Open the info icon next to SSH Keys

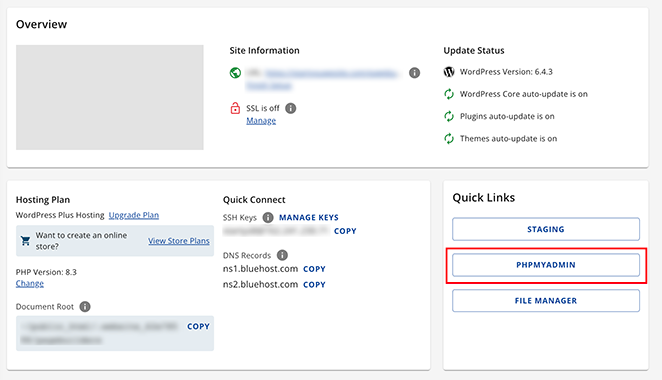pyautogui.click(x=268, y=217)
